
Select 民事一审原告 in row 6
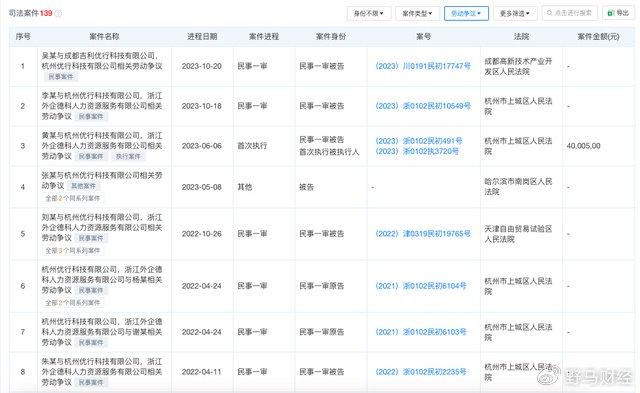(x=322, y=286)
